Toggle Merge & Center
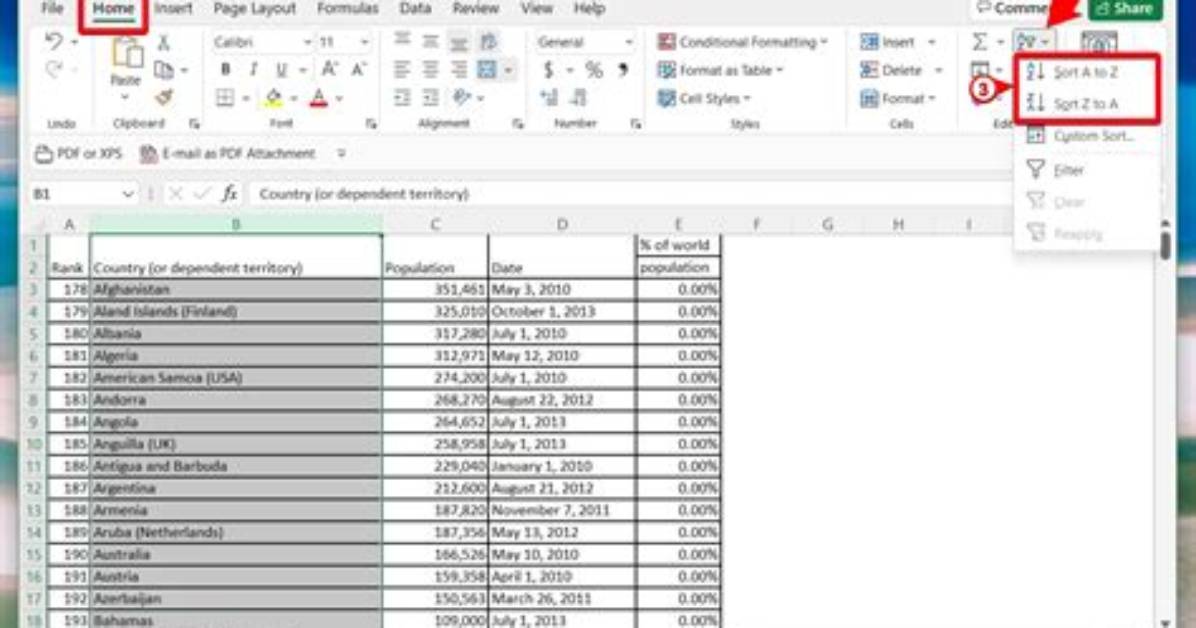Image resolution: width=1196 pixels, height=628 pixels. point(487,70)
